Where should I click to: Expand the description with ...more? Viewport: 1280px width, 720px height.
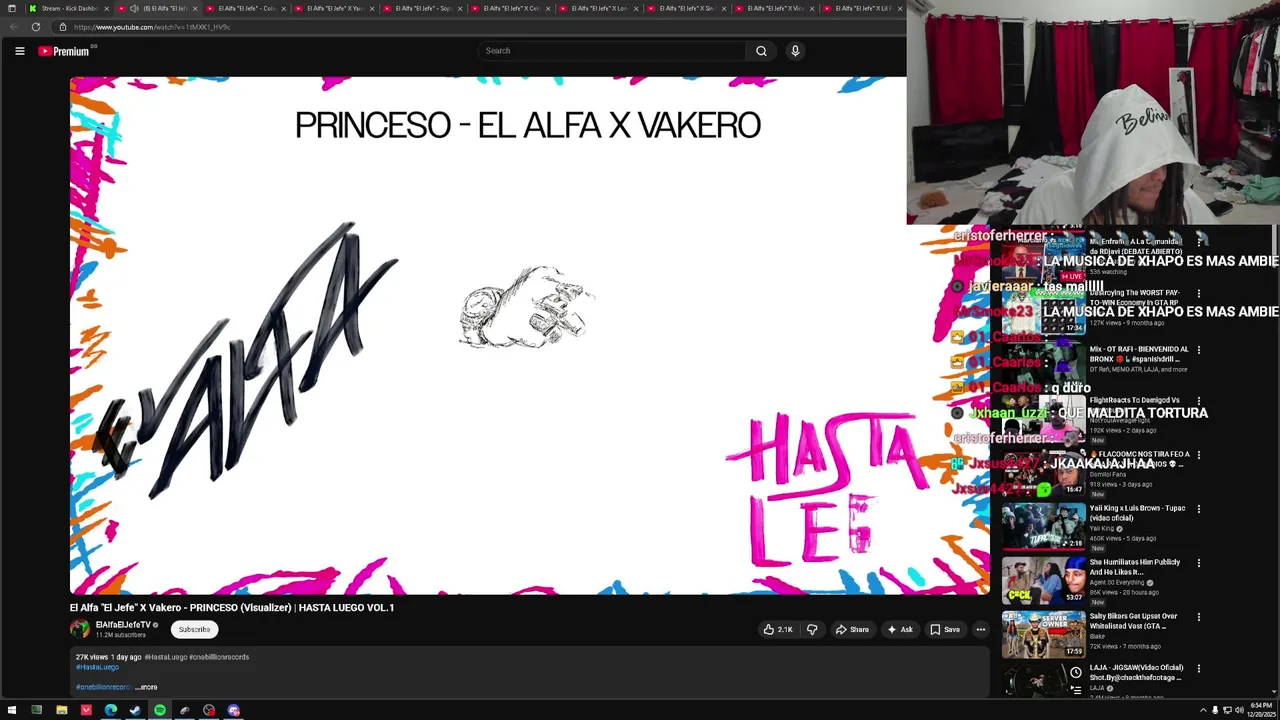(146, 687)
